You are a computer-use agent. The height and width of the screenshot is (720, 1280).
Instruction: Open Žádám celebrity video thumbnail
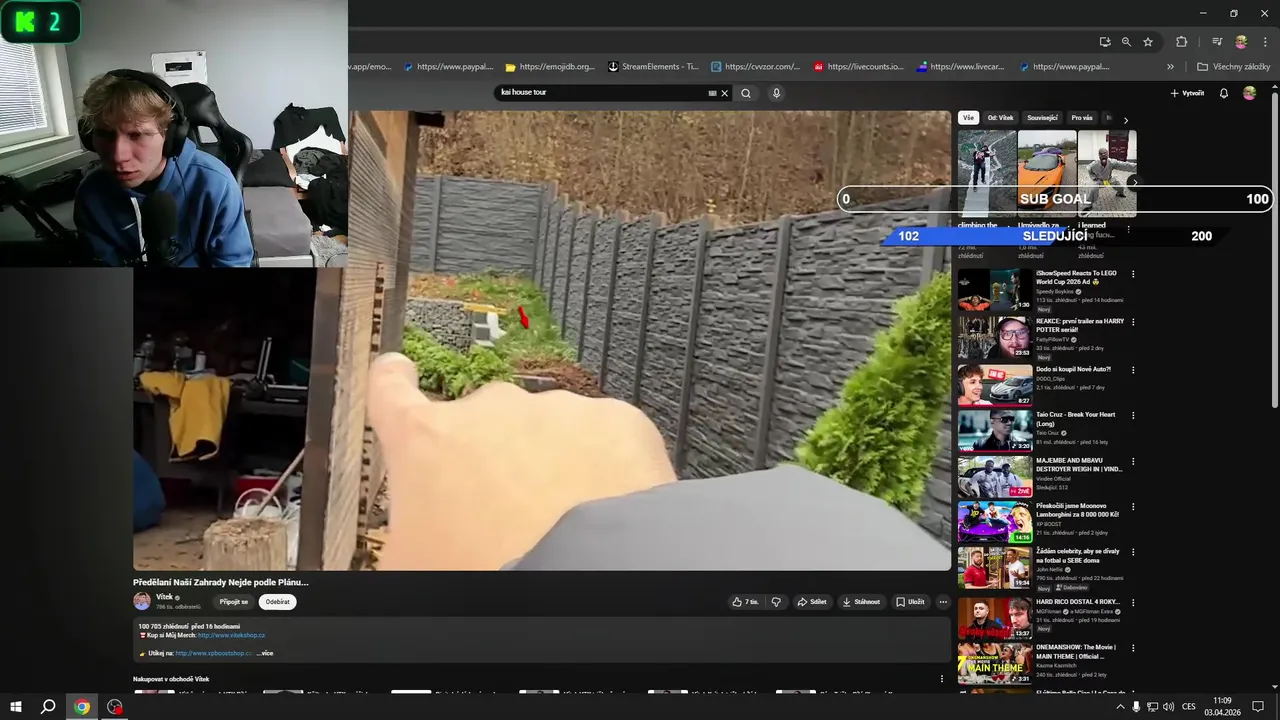point(995,567)
